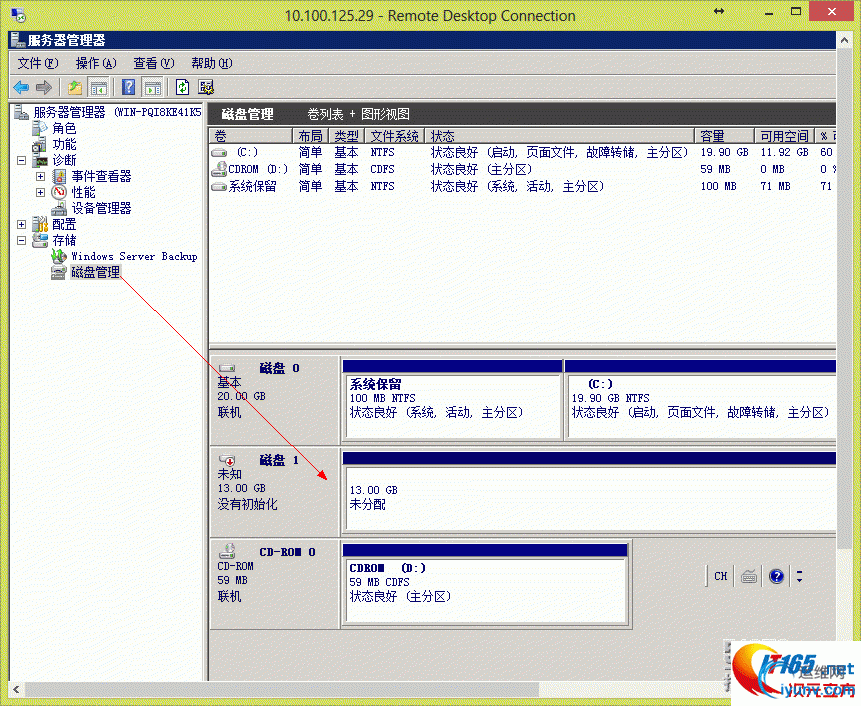Click the 系统保留 volume icon in list
Image resolution: width=861 pixels, height=706 pixels.
(219, 187)
